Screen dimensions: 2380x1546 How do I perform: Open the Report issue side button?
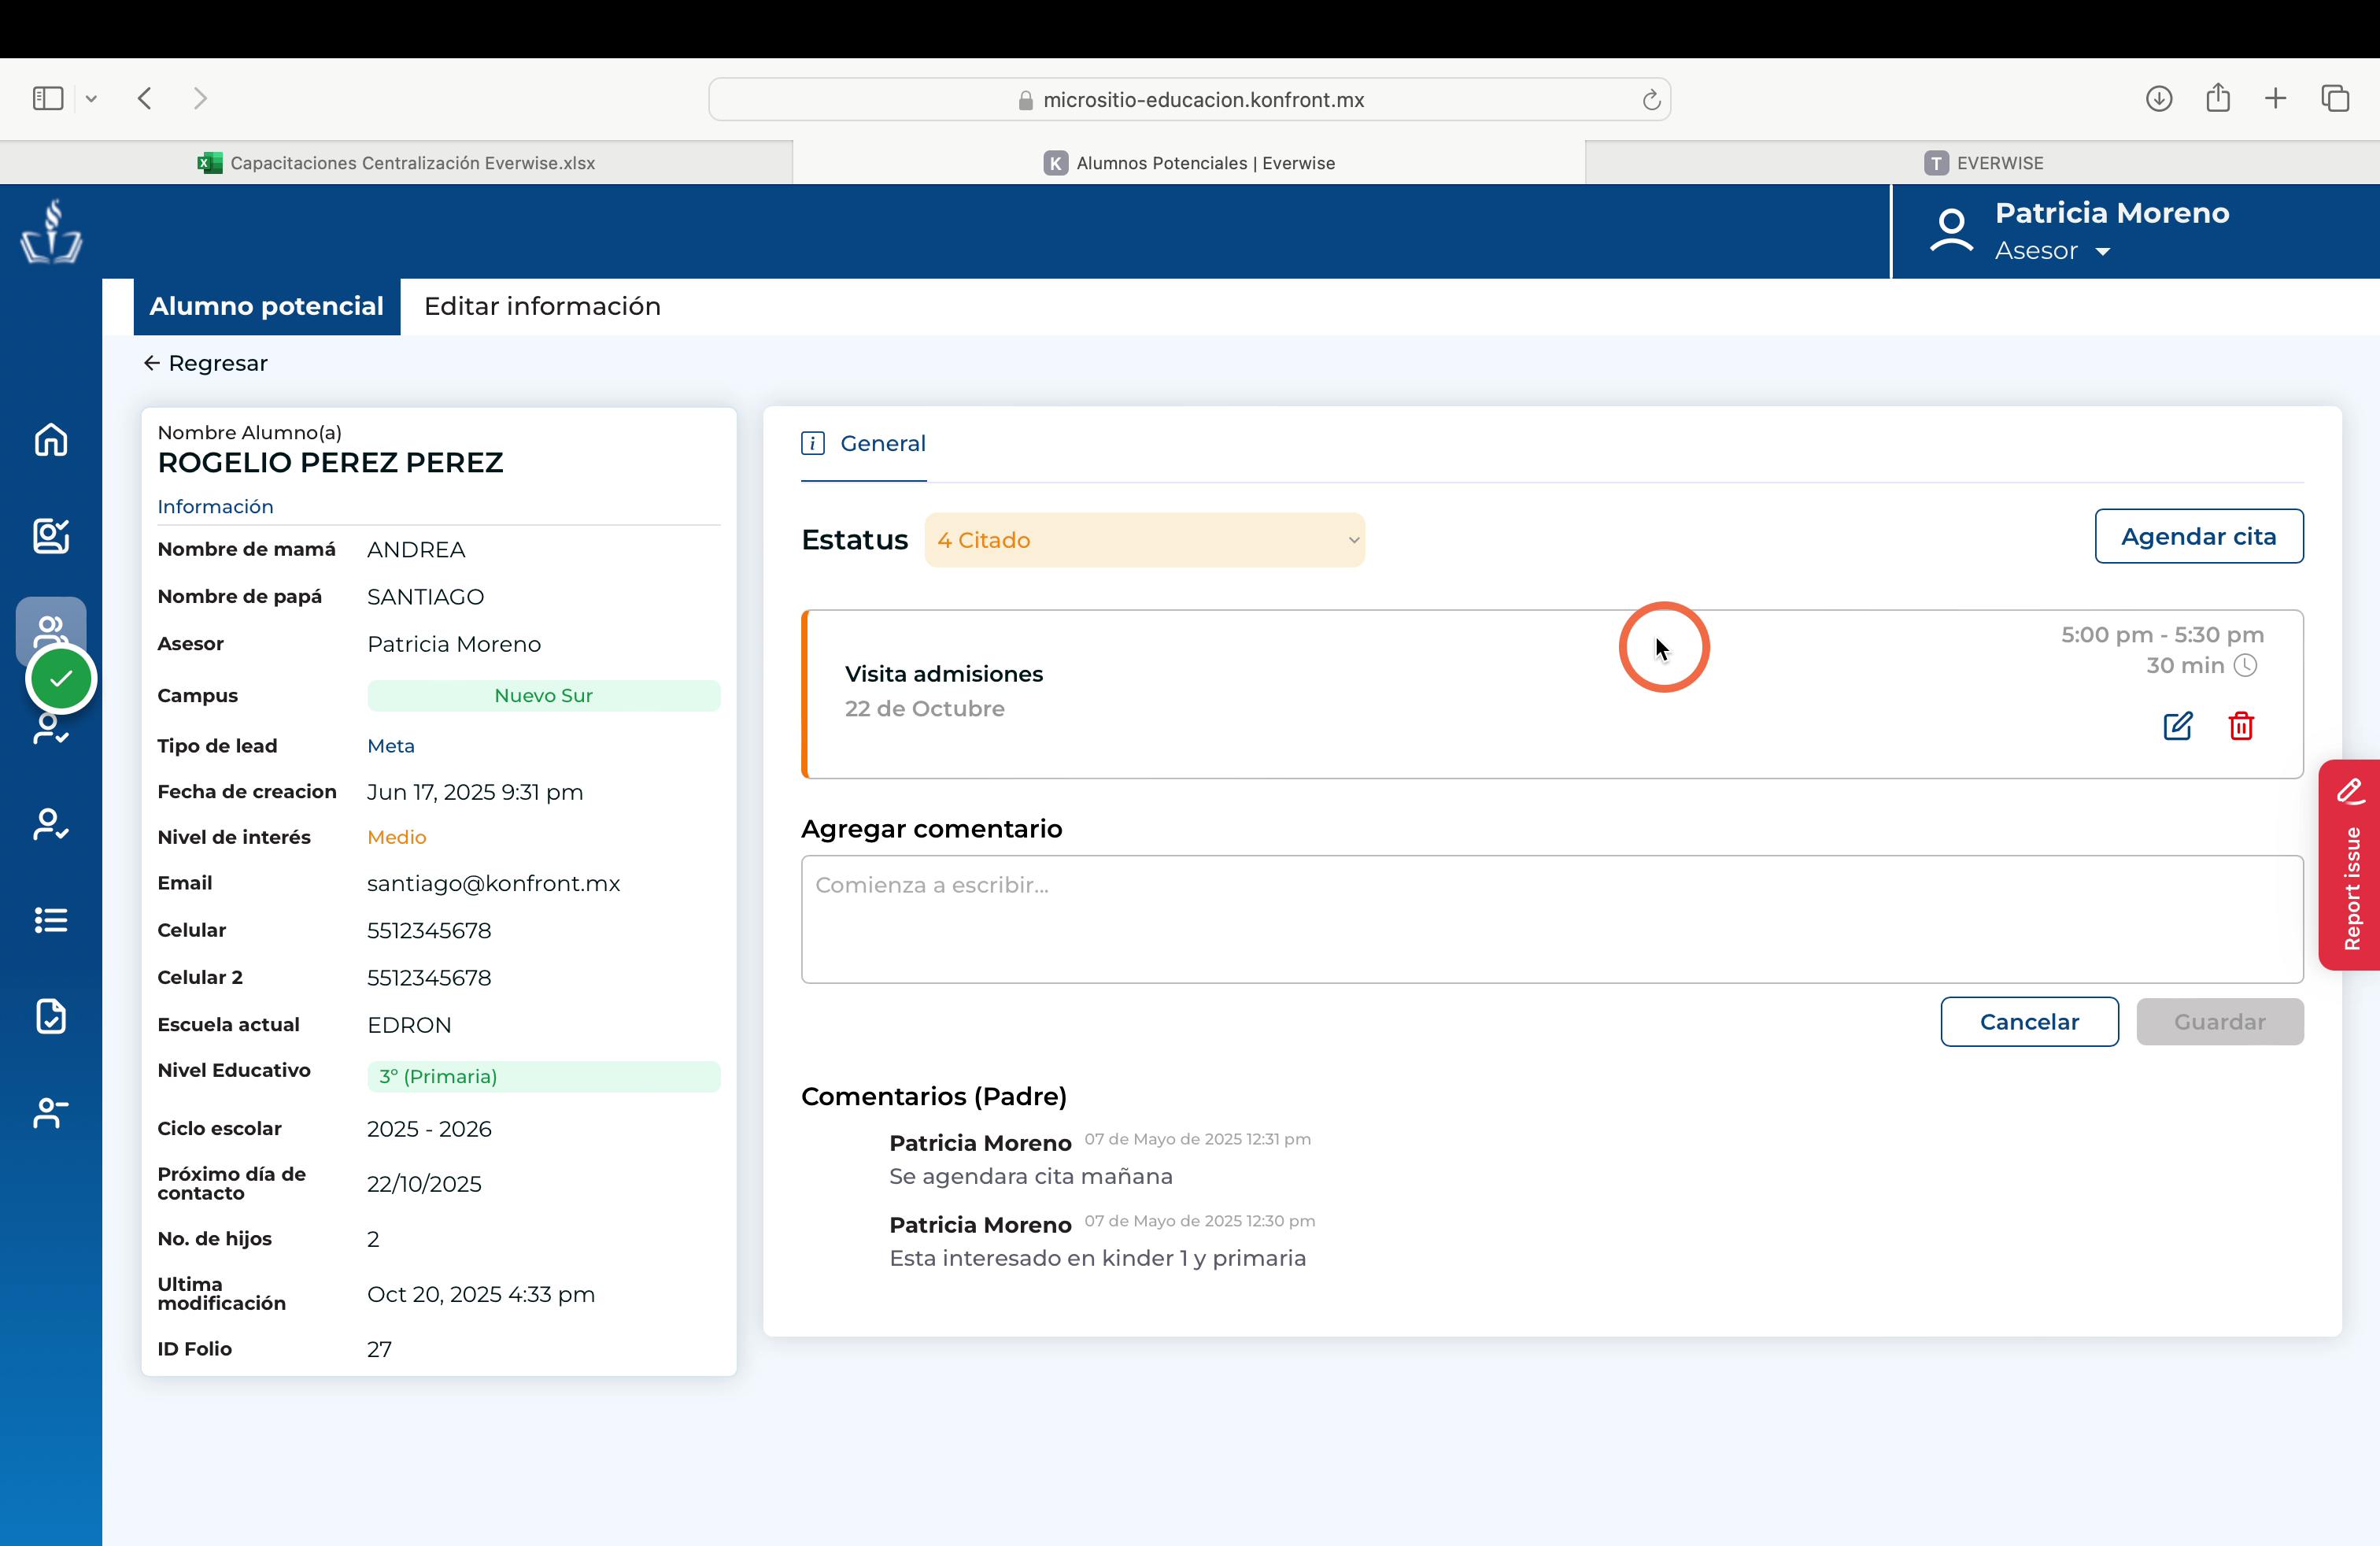tap(2349, 865)
